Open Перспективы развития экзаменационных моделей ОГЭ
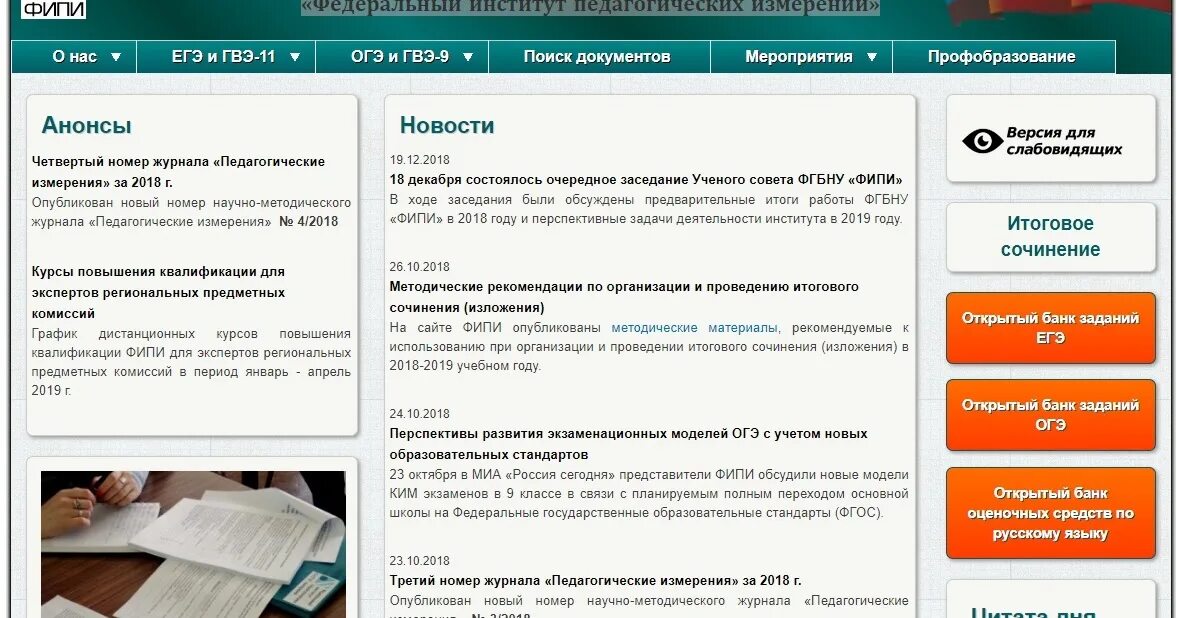The height and width of the screenshot is (618, 1177). click(628, 445)
